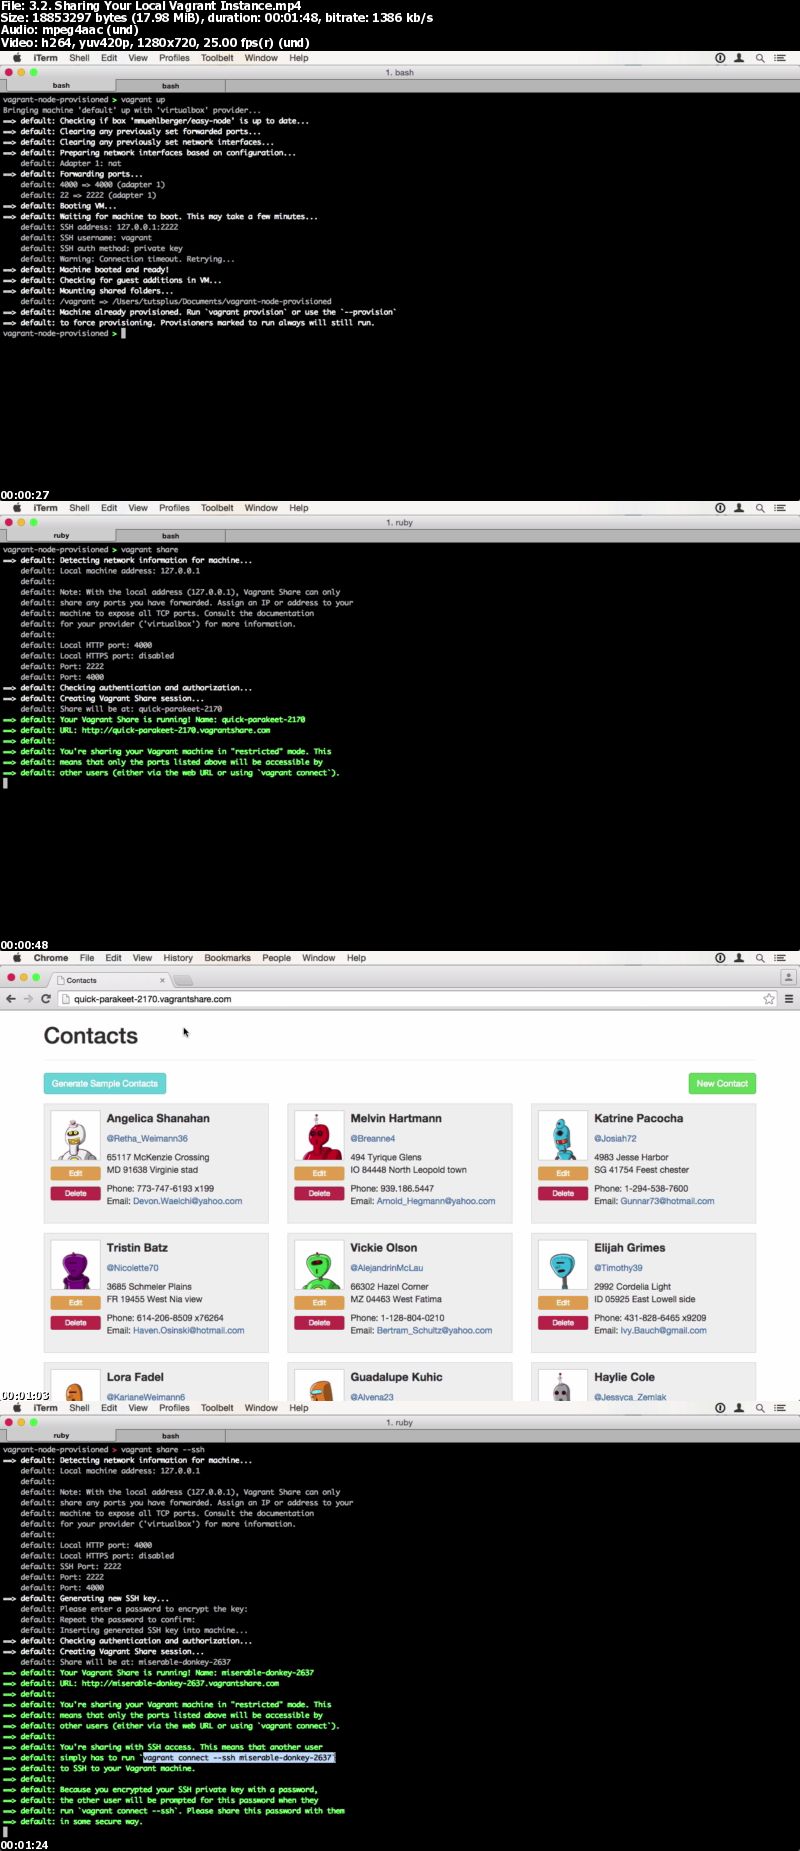
Task: Edit the Tristin Batz contact
Action: [x=75, y=1302]
